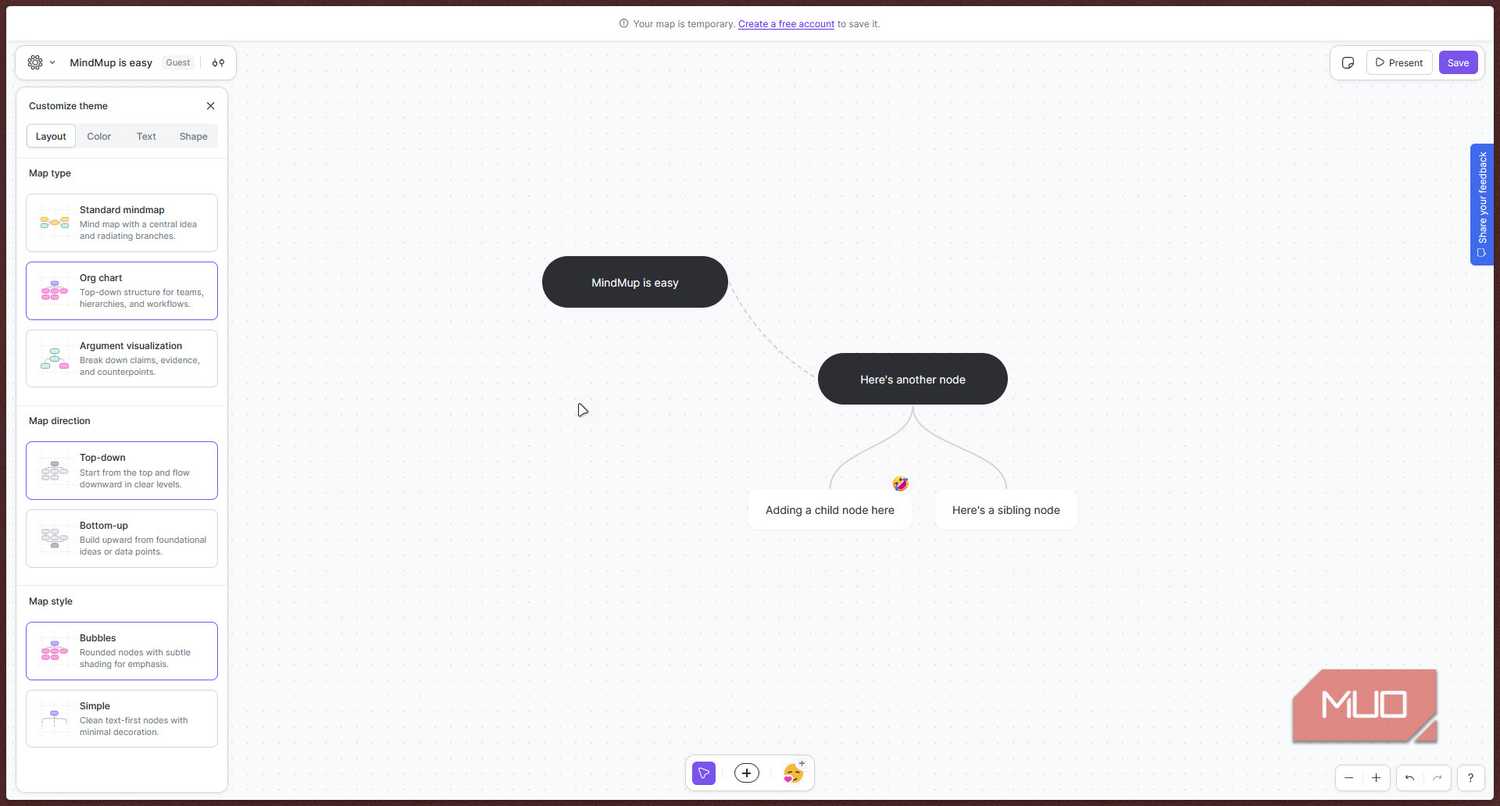Switch to the Text tab

click(x=146, y=136)
